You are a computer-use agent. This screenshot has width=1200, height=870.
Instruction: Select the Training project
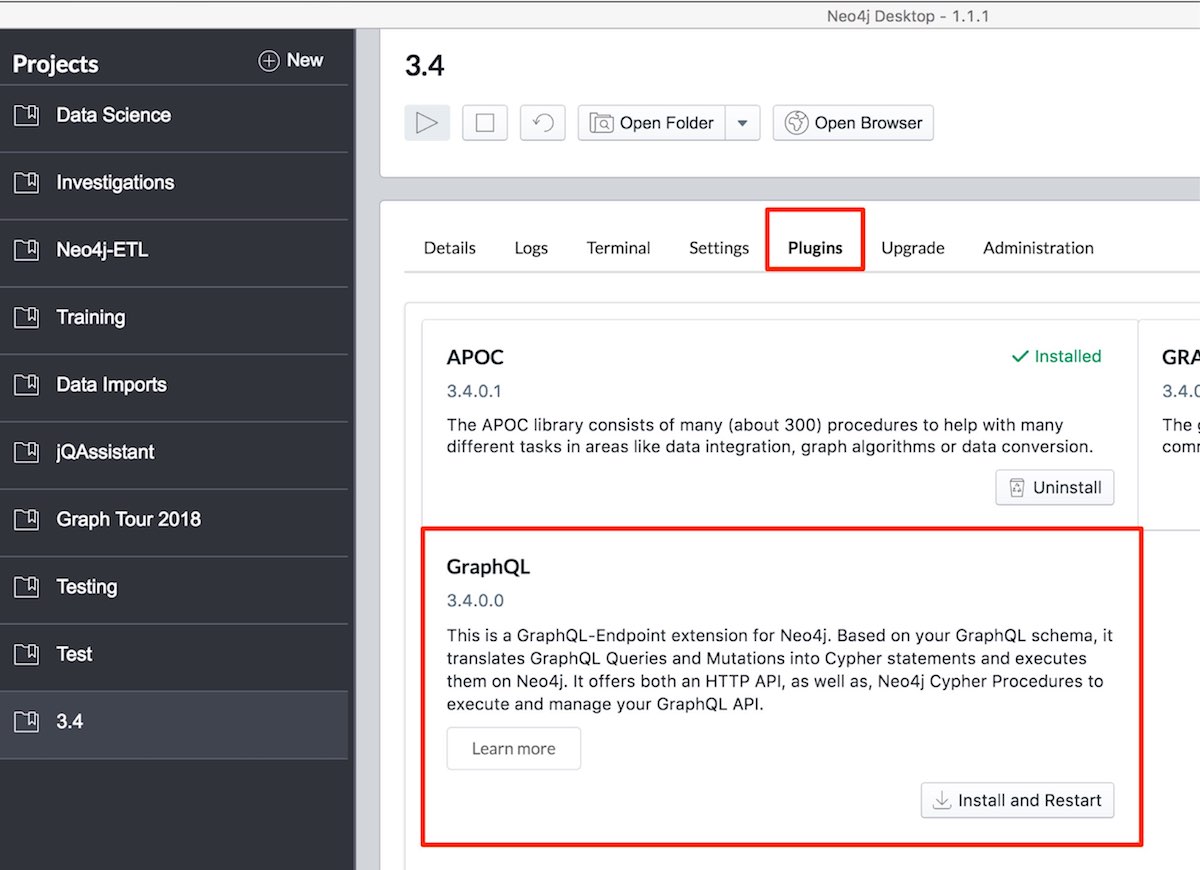(174, 318)
